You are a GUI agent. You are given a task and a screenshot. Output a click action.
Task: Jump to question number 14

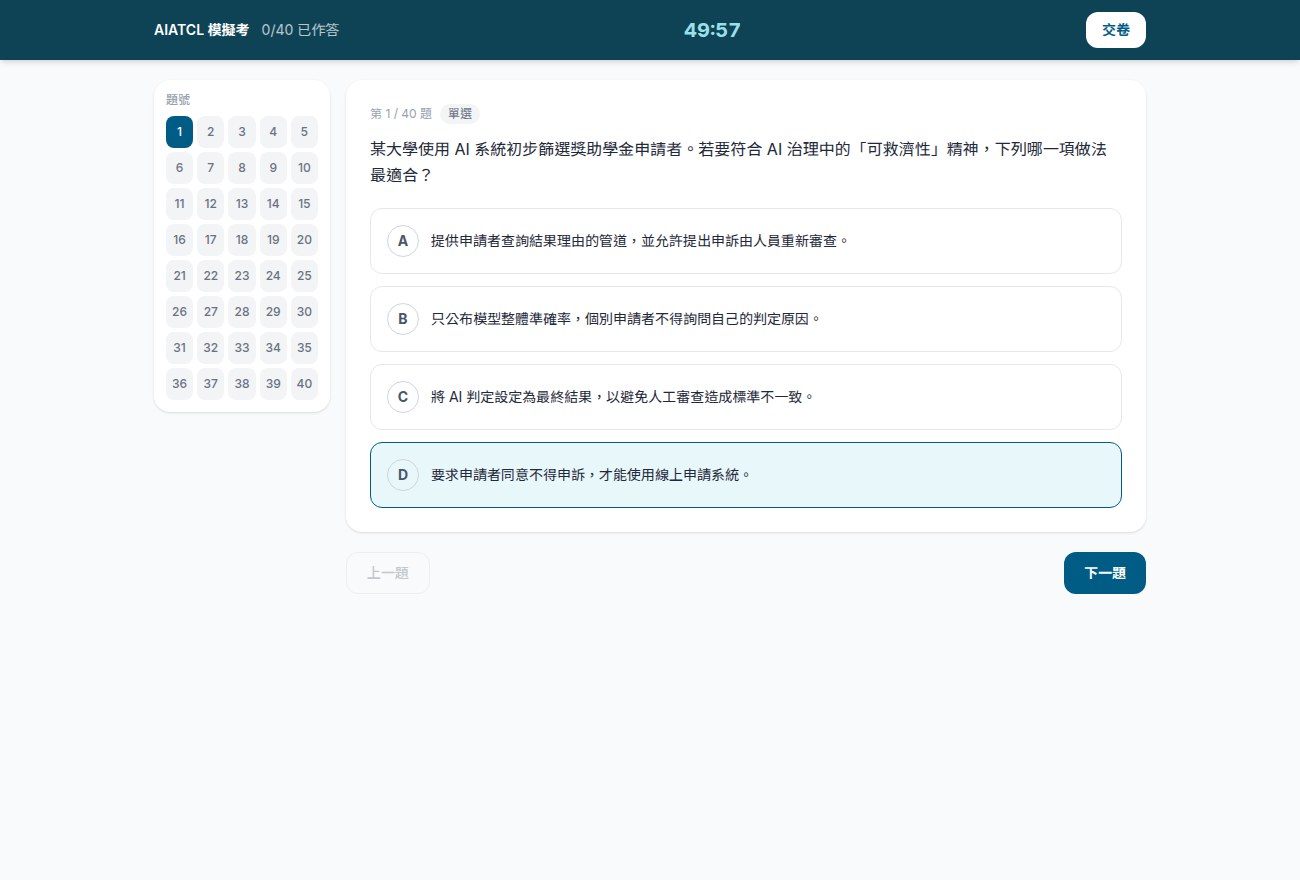click(x=273, y=204)
